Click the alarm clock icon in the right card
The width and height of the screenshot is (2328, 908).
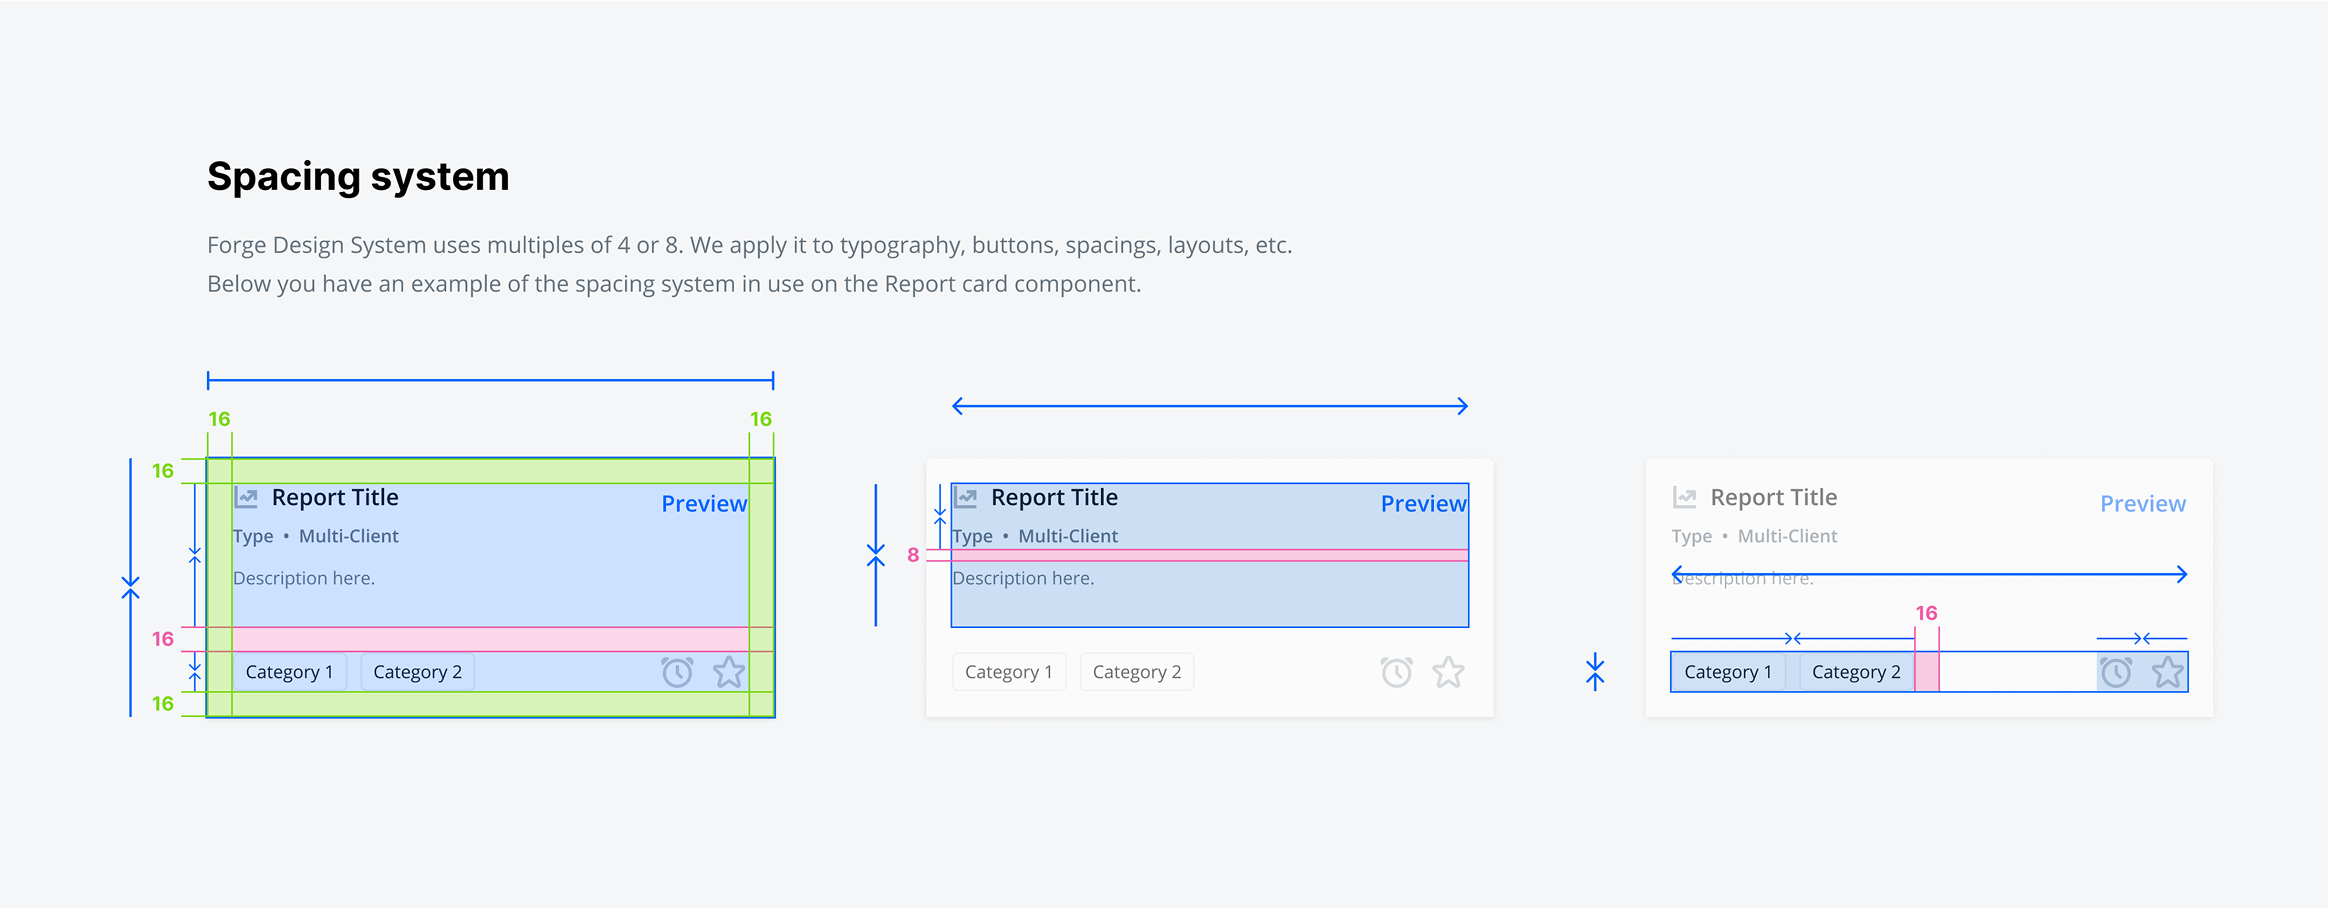2116,672
